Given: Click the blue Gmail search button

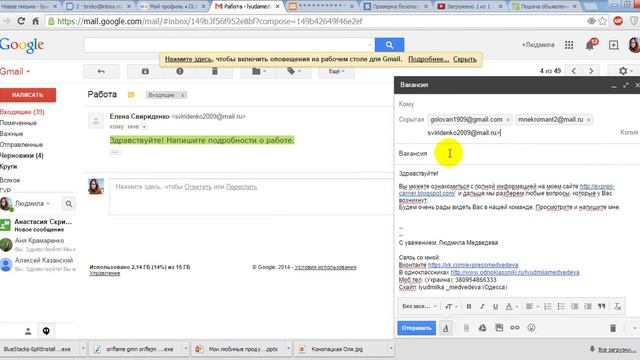Looking at the screenshot, I should click(389, 45).
